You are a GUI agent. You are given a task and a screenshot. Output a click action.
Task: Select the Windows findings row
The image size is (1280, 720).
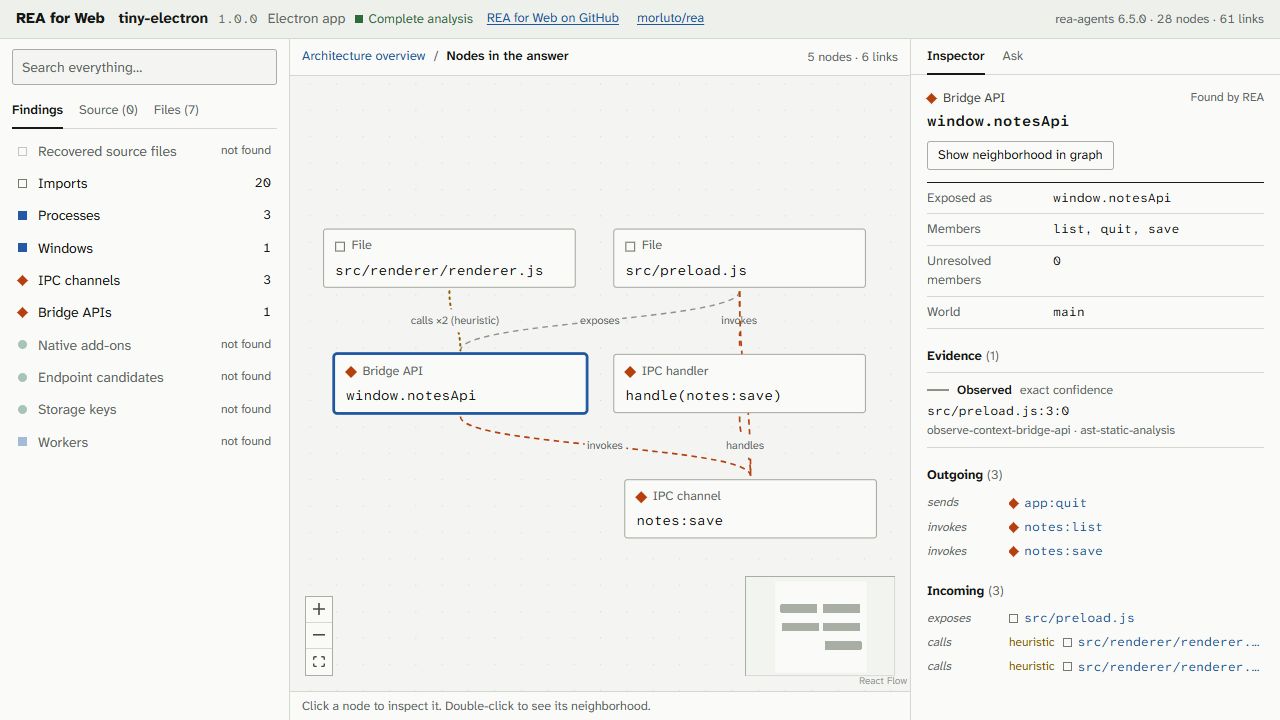[x=144, y=248]
